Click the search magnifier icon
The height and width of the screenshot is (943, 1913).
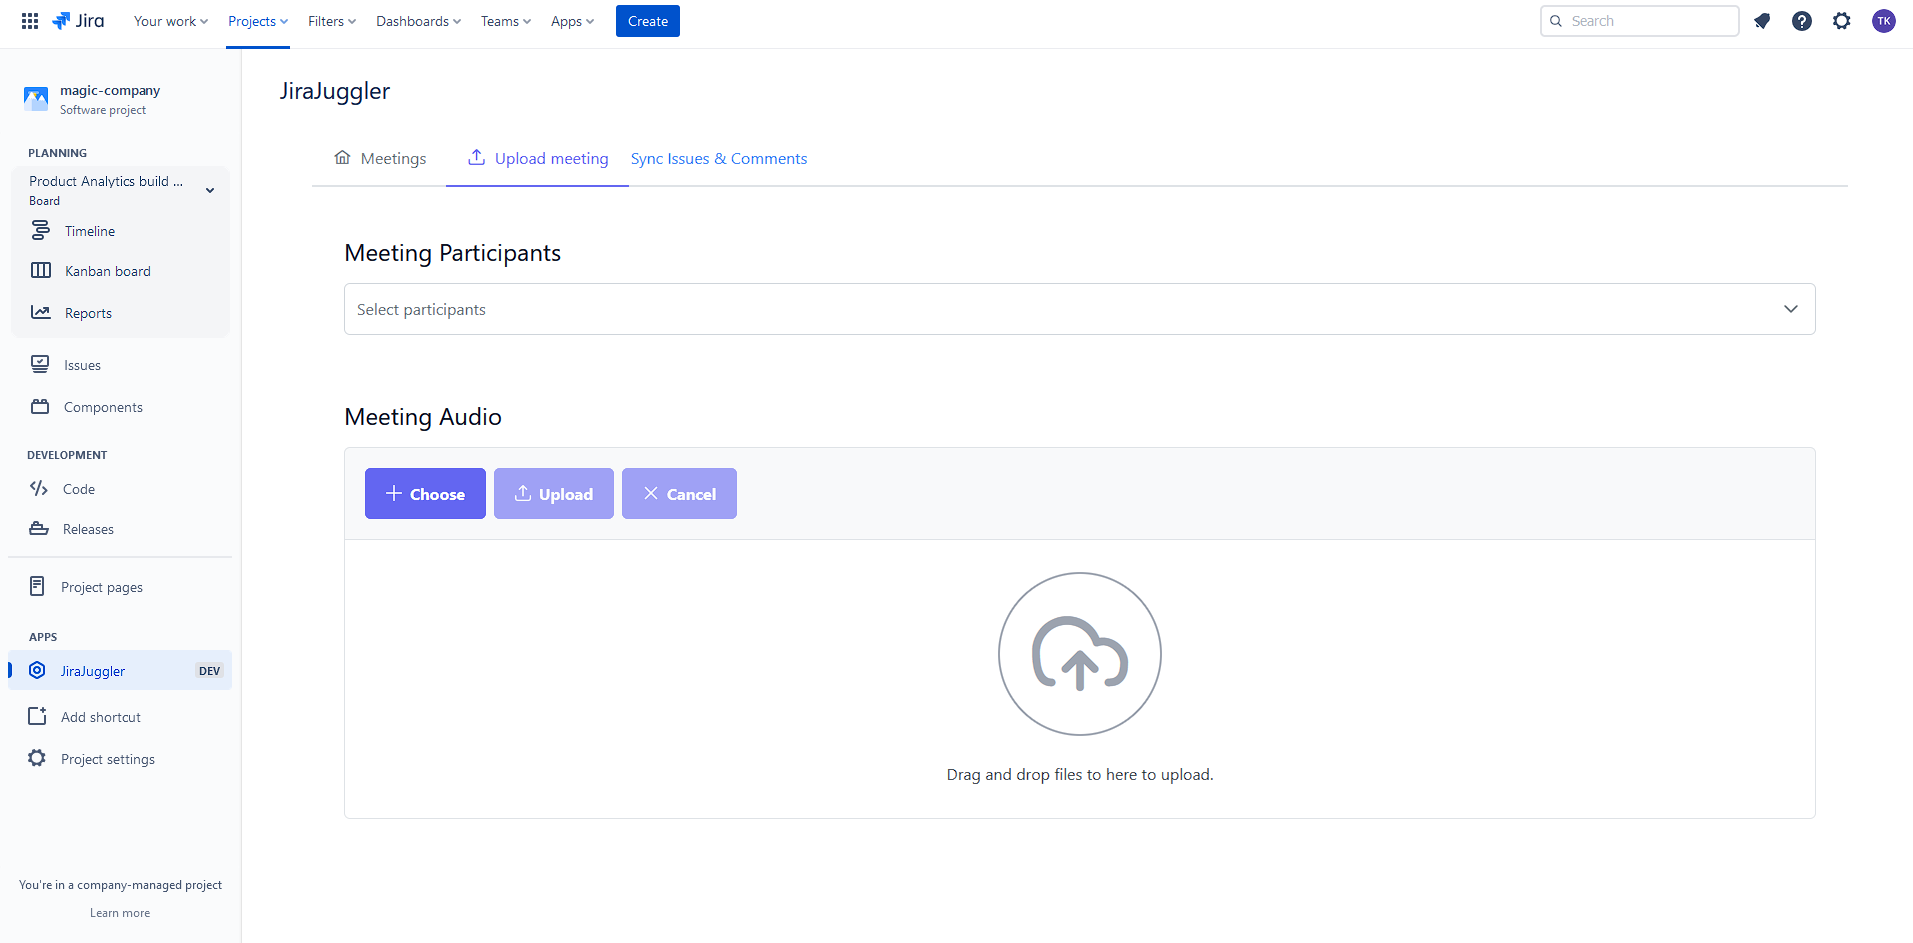pos(1556,21)
